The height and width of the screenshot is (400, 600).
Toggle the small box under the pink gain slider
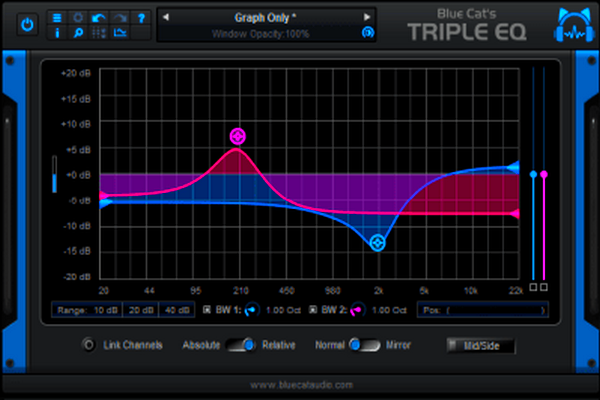544,287
